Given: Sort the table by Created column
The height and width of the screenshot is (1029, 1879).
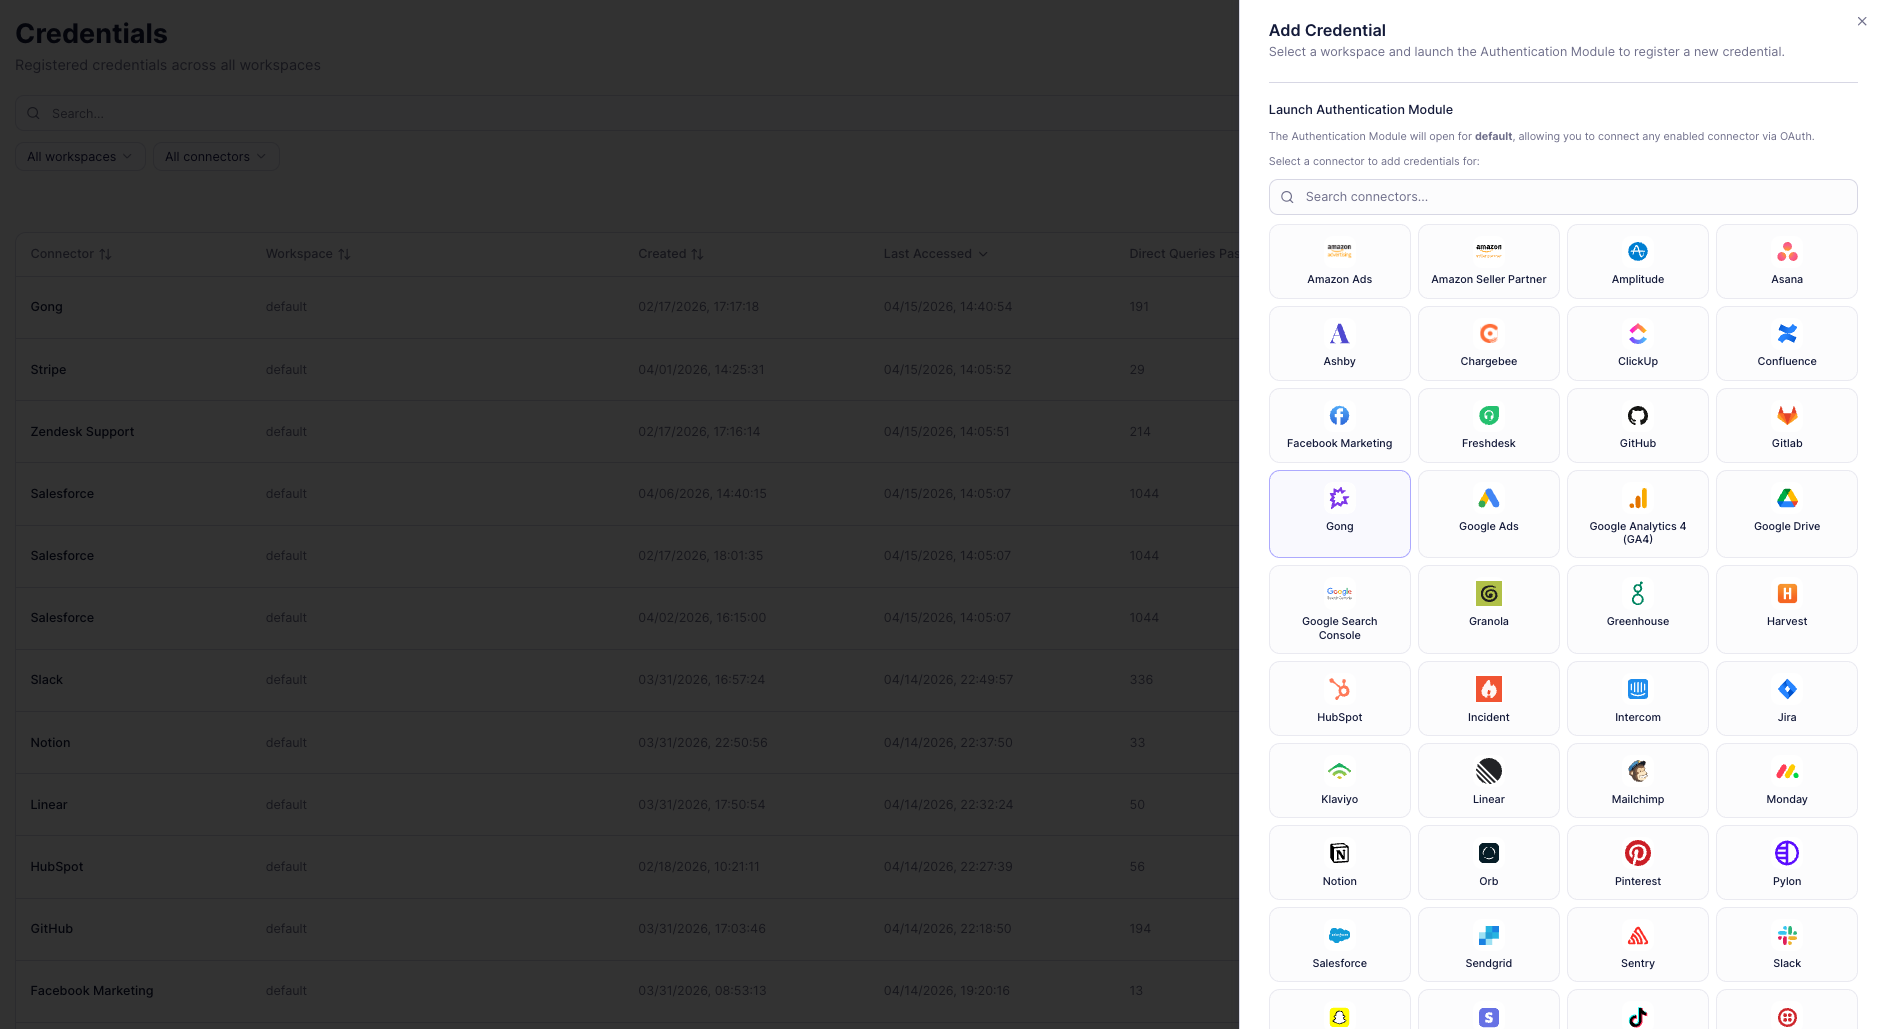Looking at the screenshot, I should pos(671,254).
